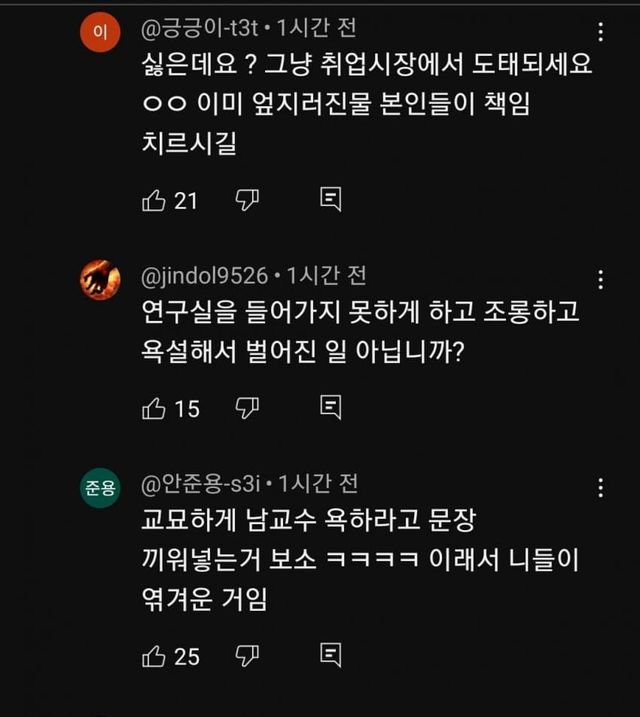Dislike the comment by @긍긍이-t3t

pos(246,200)
